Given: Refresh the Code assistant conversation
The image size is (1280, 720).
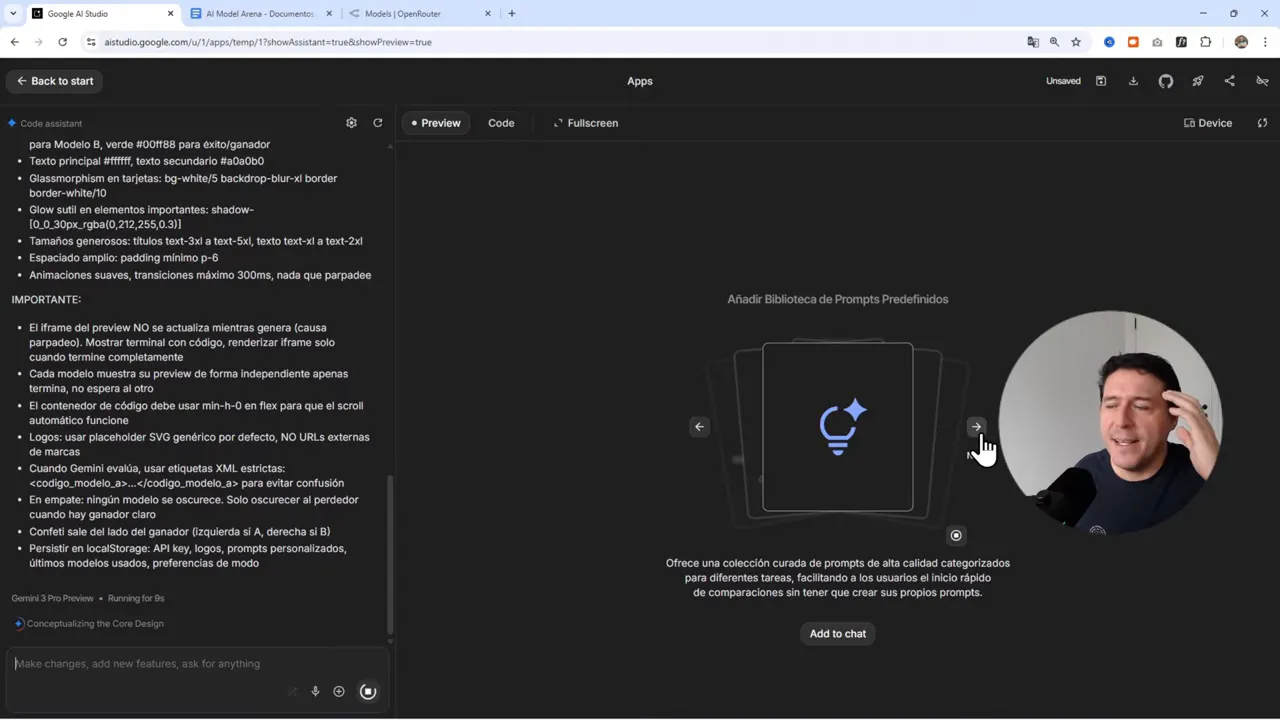Looking at the screenshot, I should point(377,122).
